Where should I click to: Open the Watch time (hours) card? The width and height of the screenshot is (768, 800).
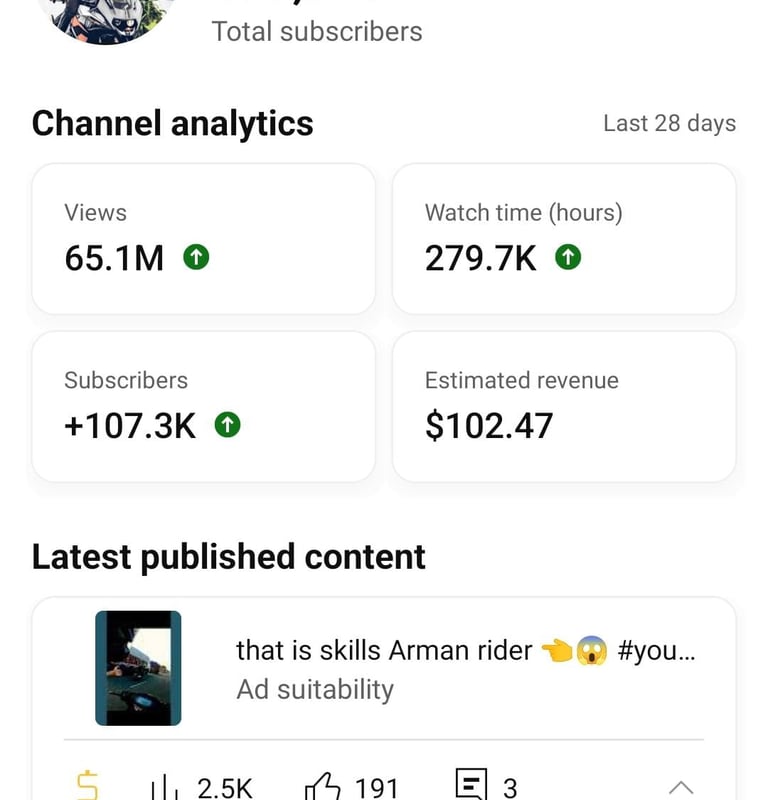pos(564,239)
